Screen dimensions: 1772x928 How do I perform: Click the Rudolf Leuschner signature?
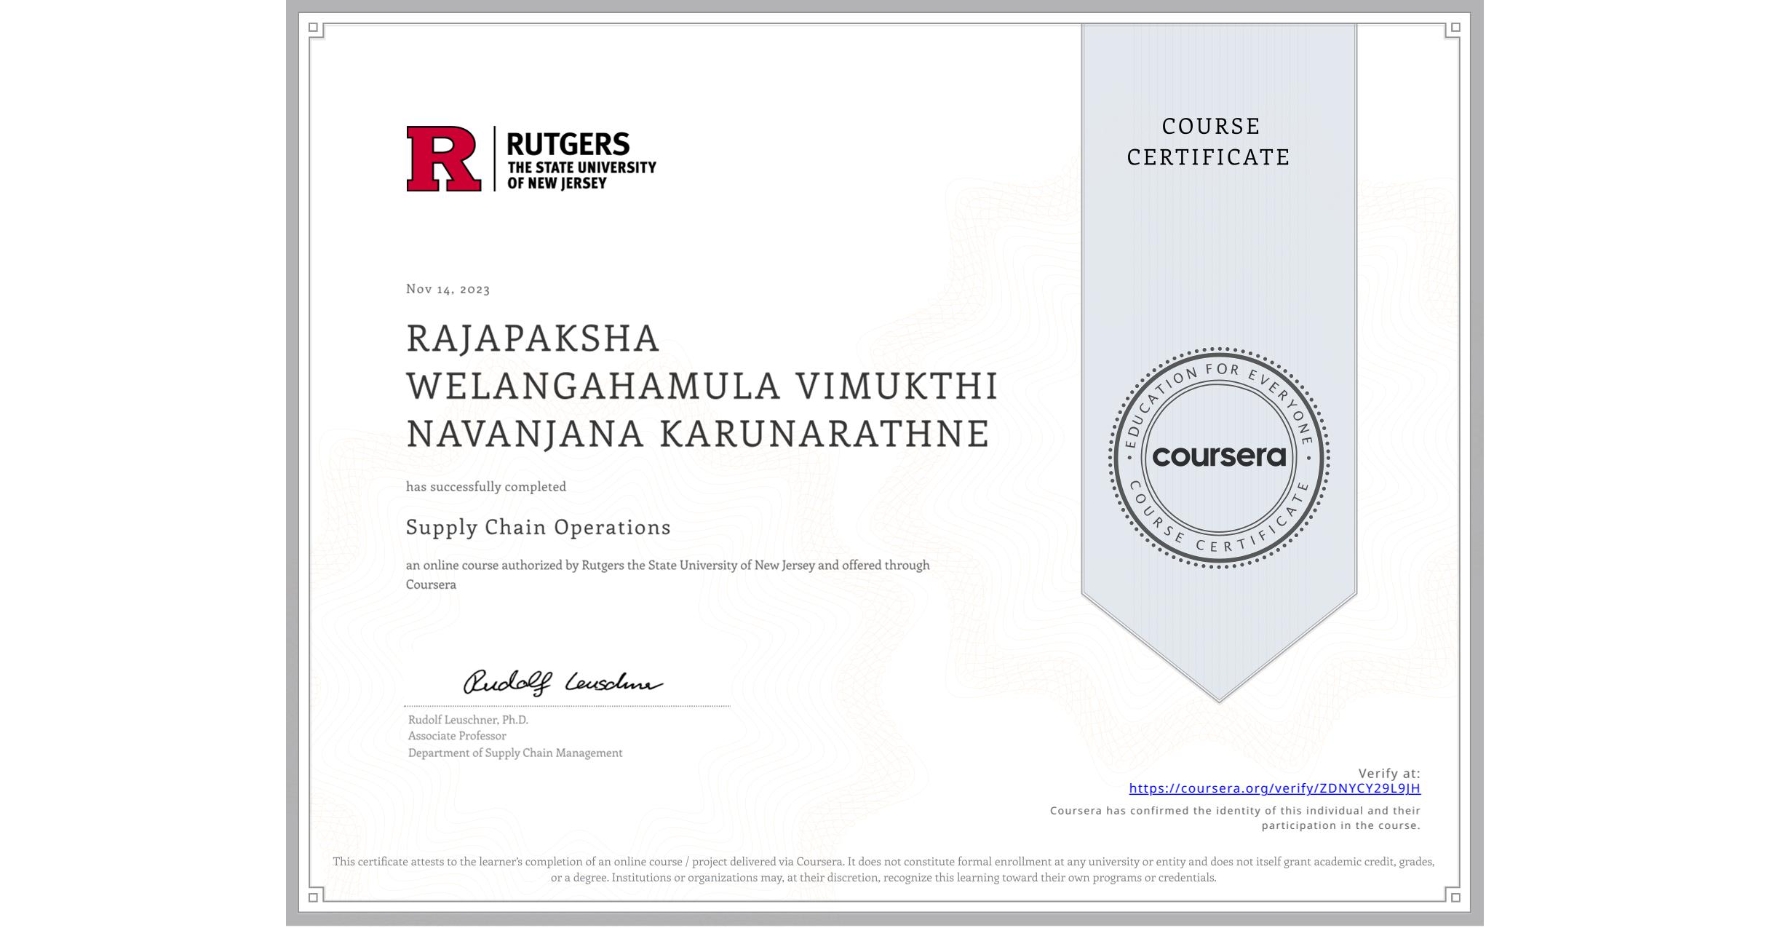point(562,682)
